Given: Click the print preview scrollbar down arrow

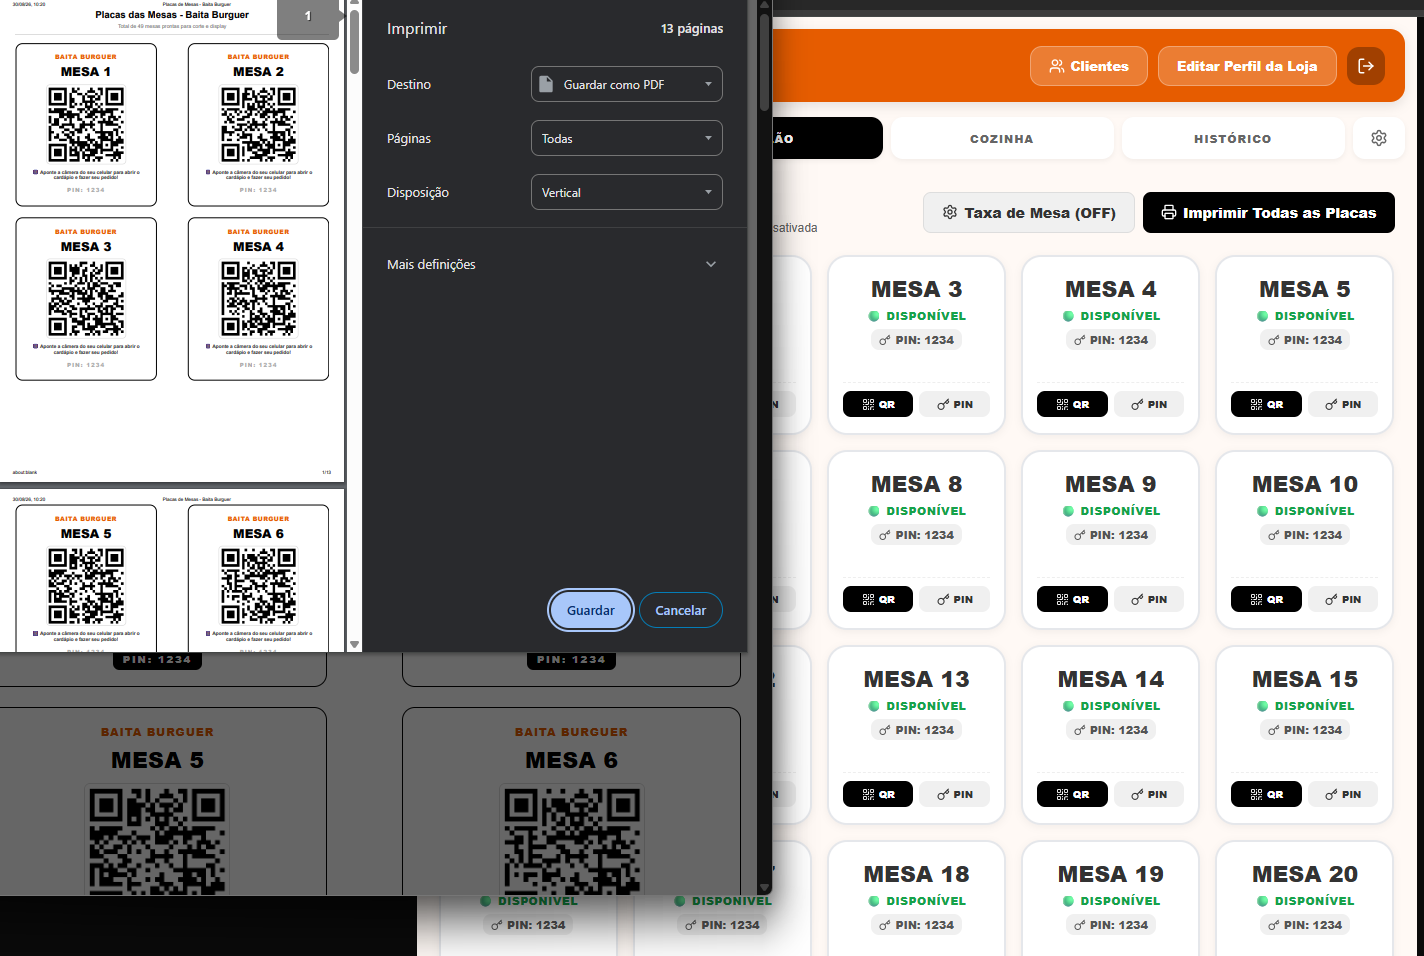Looking at the screenshot, I should [354, 644].
